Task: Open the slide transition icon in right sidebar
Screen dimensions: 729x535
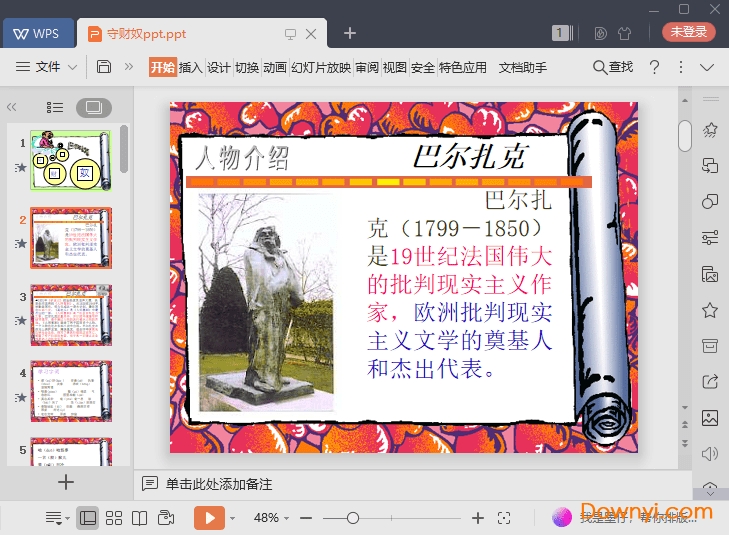Action: [x=710, y=166]
